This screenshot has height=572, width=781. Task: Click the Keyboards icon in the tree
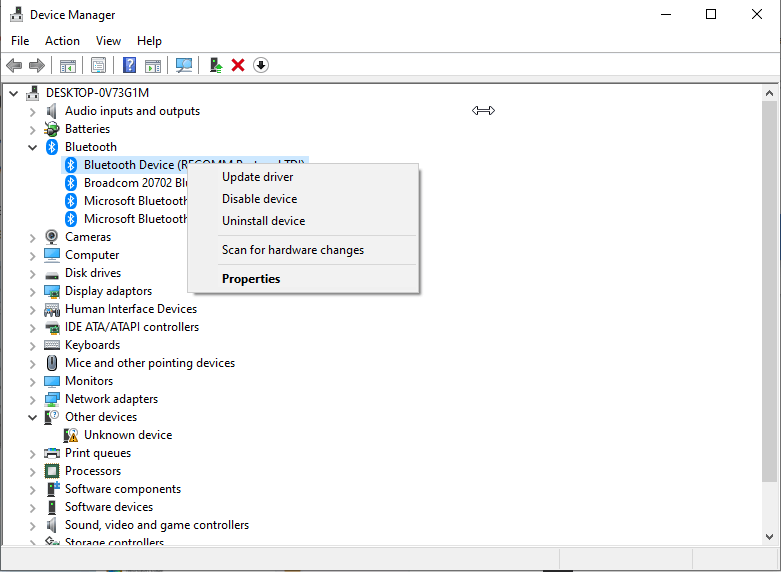52,345
